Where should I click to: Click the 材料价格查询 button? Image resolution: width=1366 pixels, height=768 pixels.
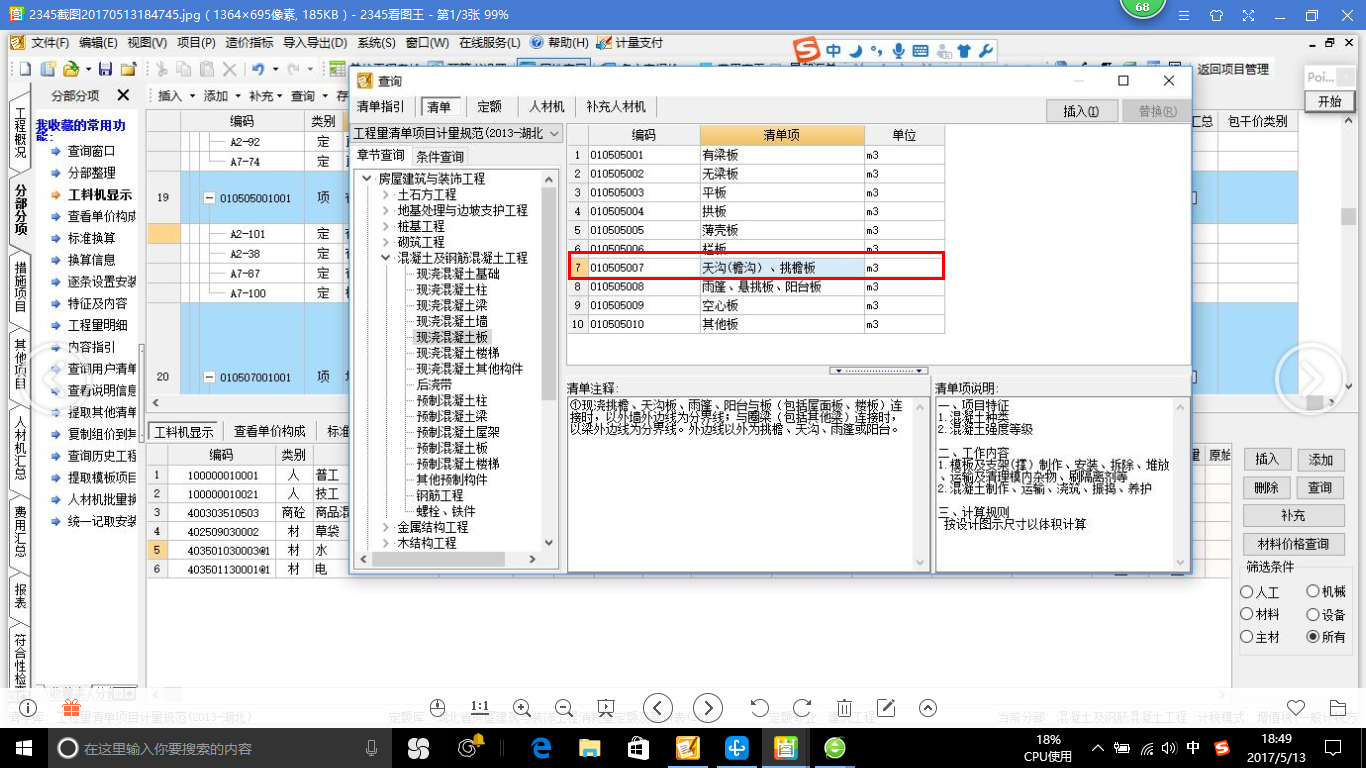1293,544
